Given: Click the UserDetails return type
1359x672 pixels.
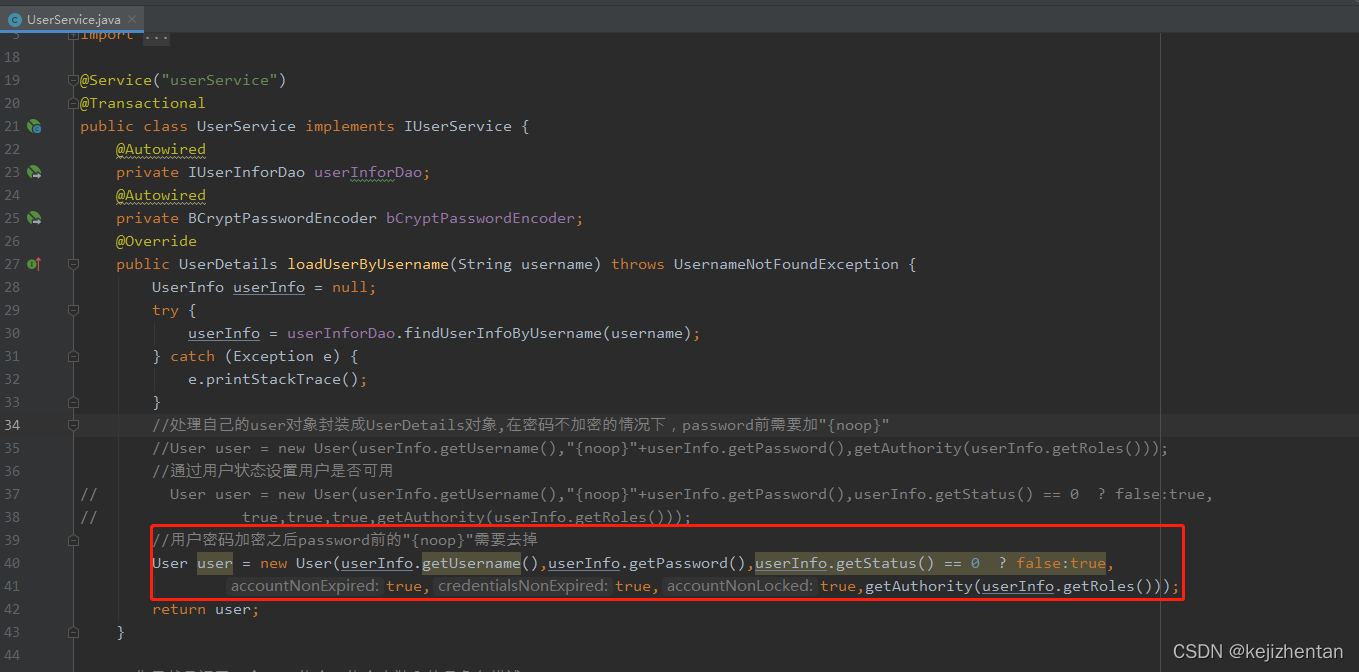Looking at the screenshot, I should (x=229, y=264).
